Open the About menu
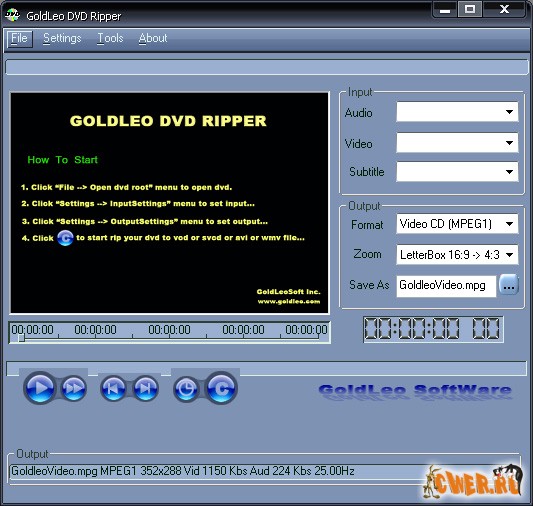The height and width of the screenshot is (506, 533). [153, 38]
